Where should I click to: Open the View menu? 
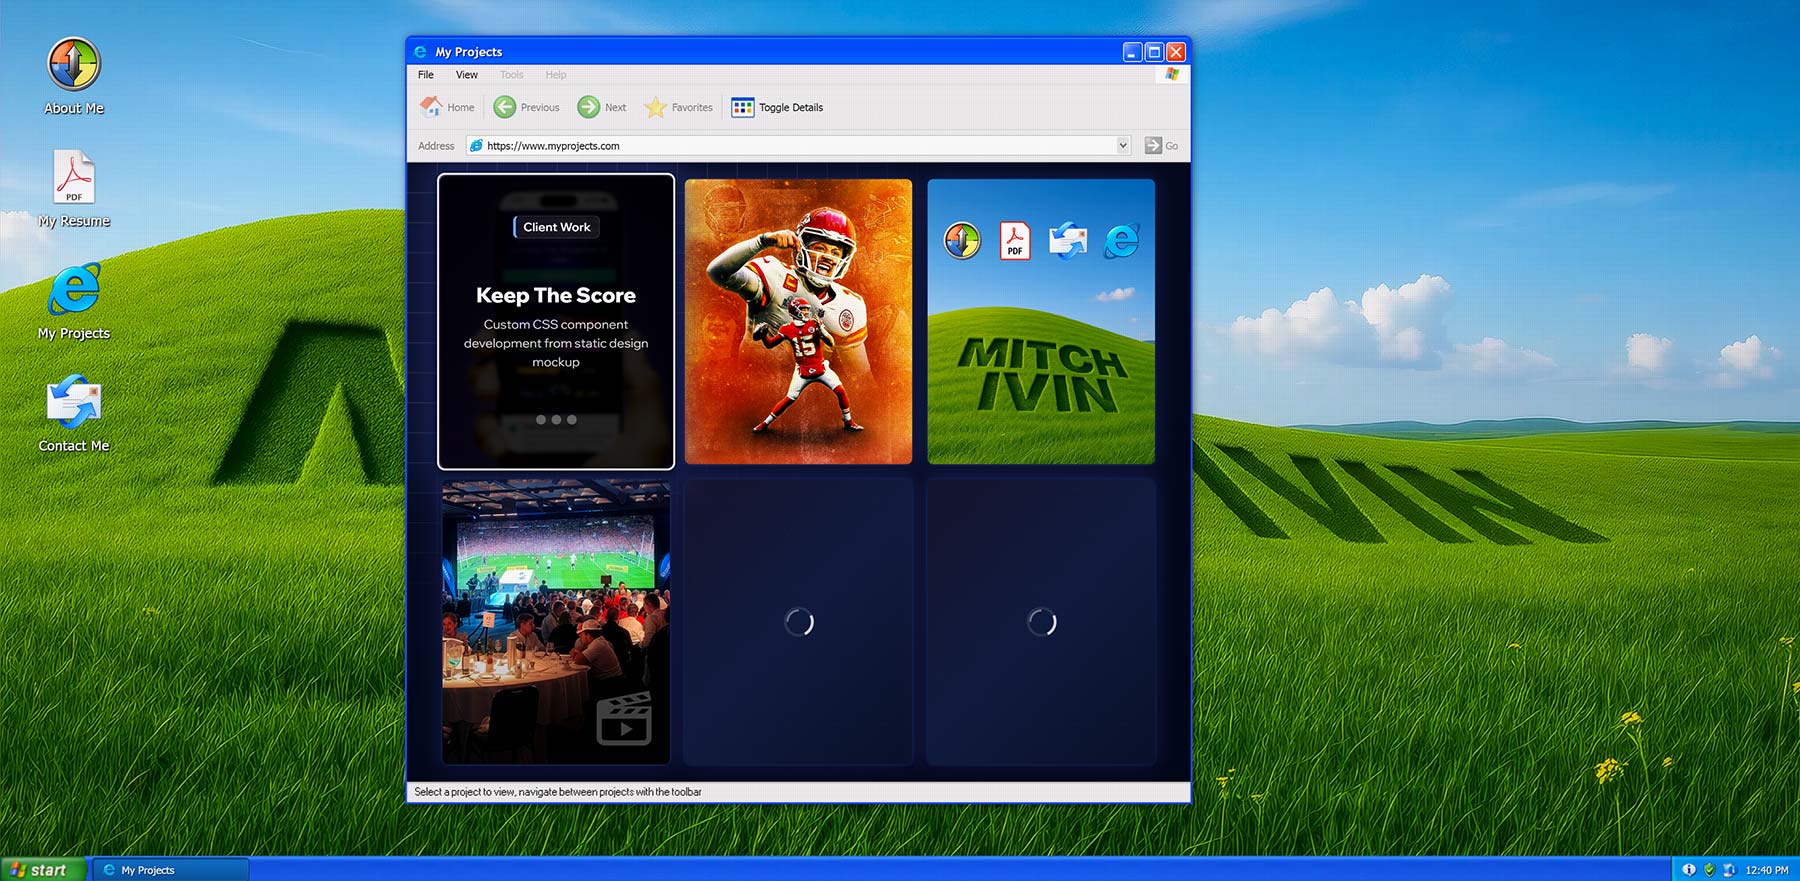coord(467,74)
